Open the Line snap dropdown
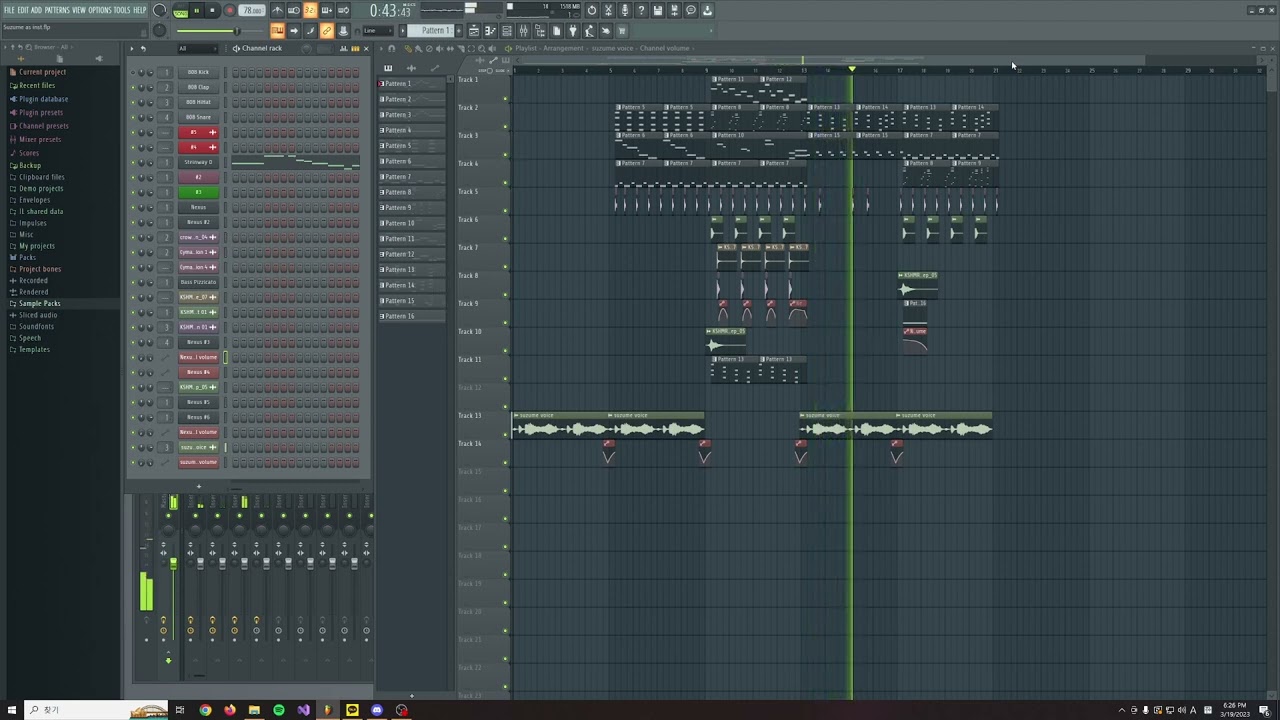The width and height of the screenshot is (1280, 720). click(378, 31)
